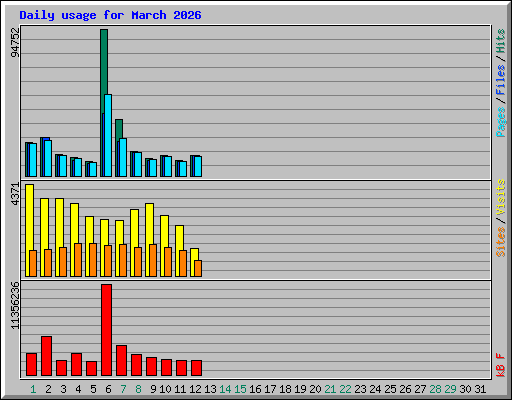Click day label "31" on the x-axis
Screen dimensions: 512x400
coord(480,389)
